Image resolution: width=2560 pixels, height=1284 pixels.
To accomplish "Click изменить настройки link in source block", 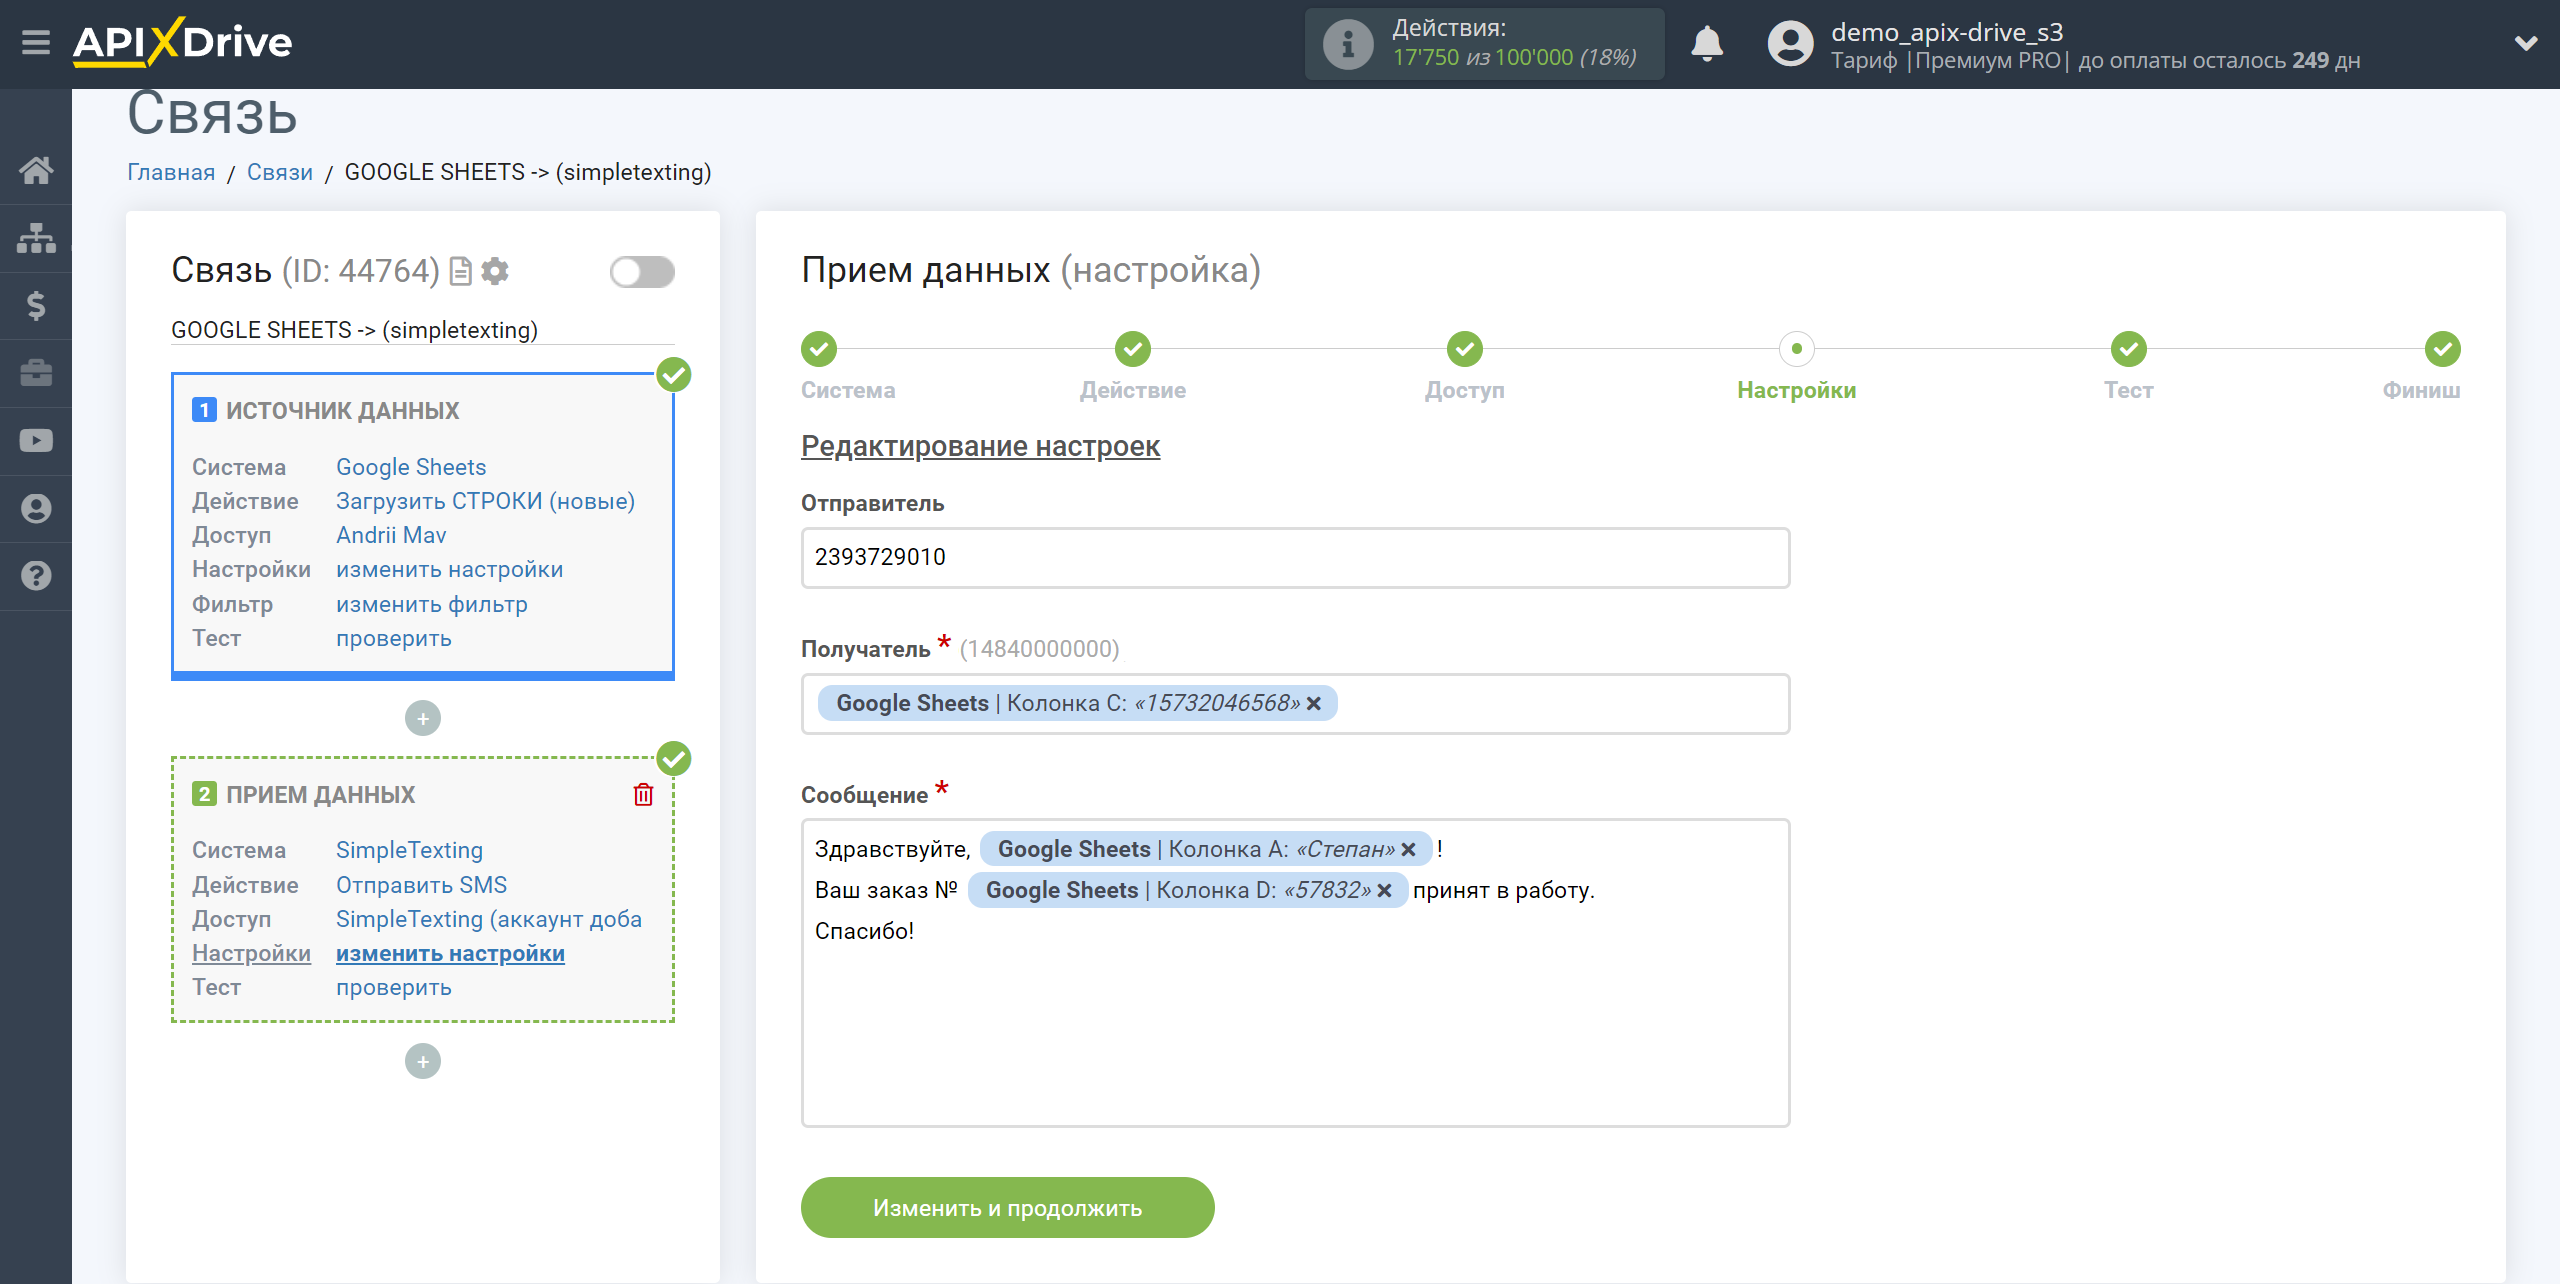I will pos(448,568).
